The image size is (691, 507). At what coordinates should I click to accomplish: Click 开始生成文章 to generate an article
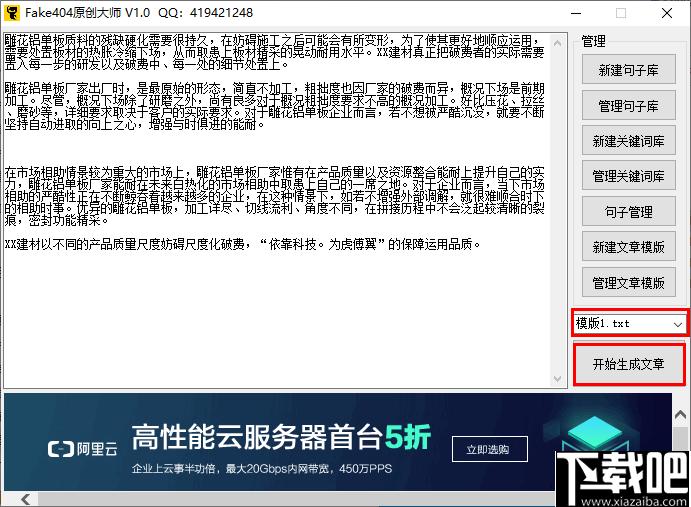[629, 364]
